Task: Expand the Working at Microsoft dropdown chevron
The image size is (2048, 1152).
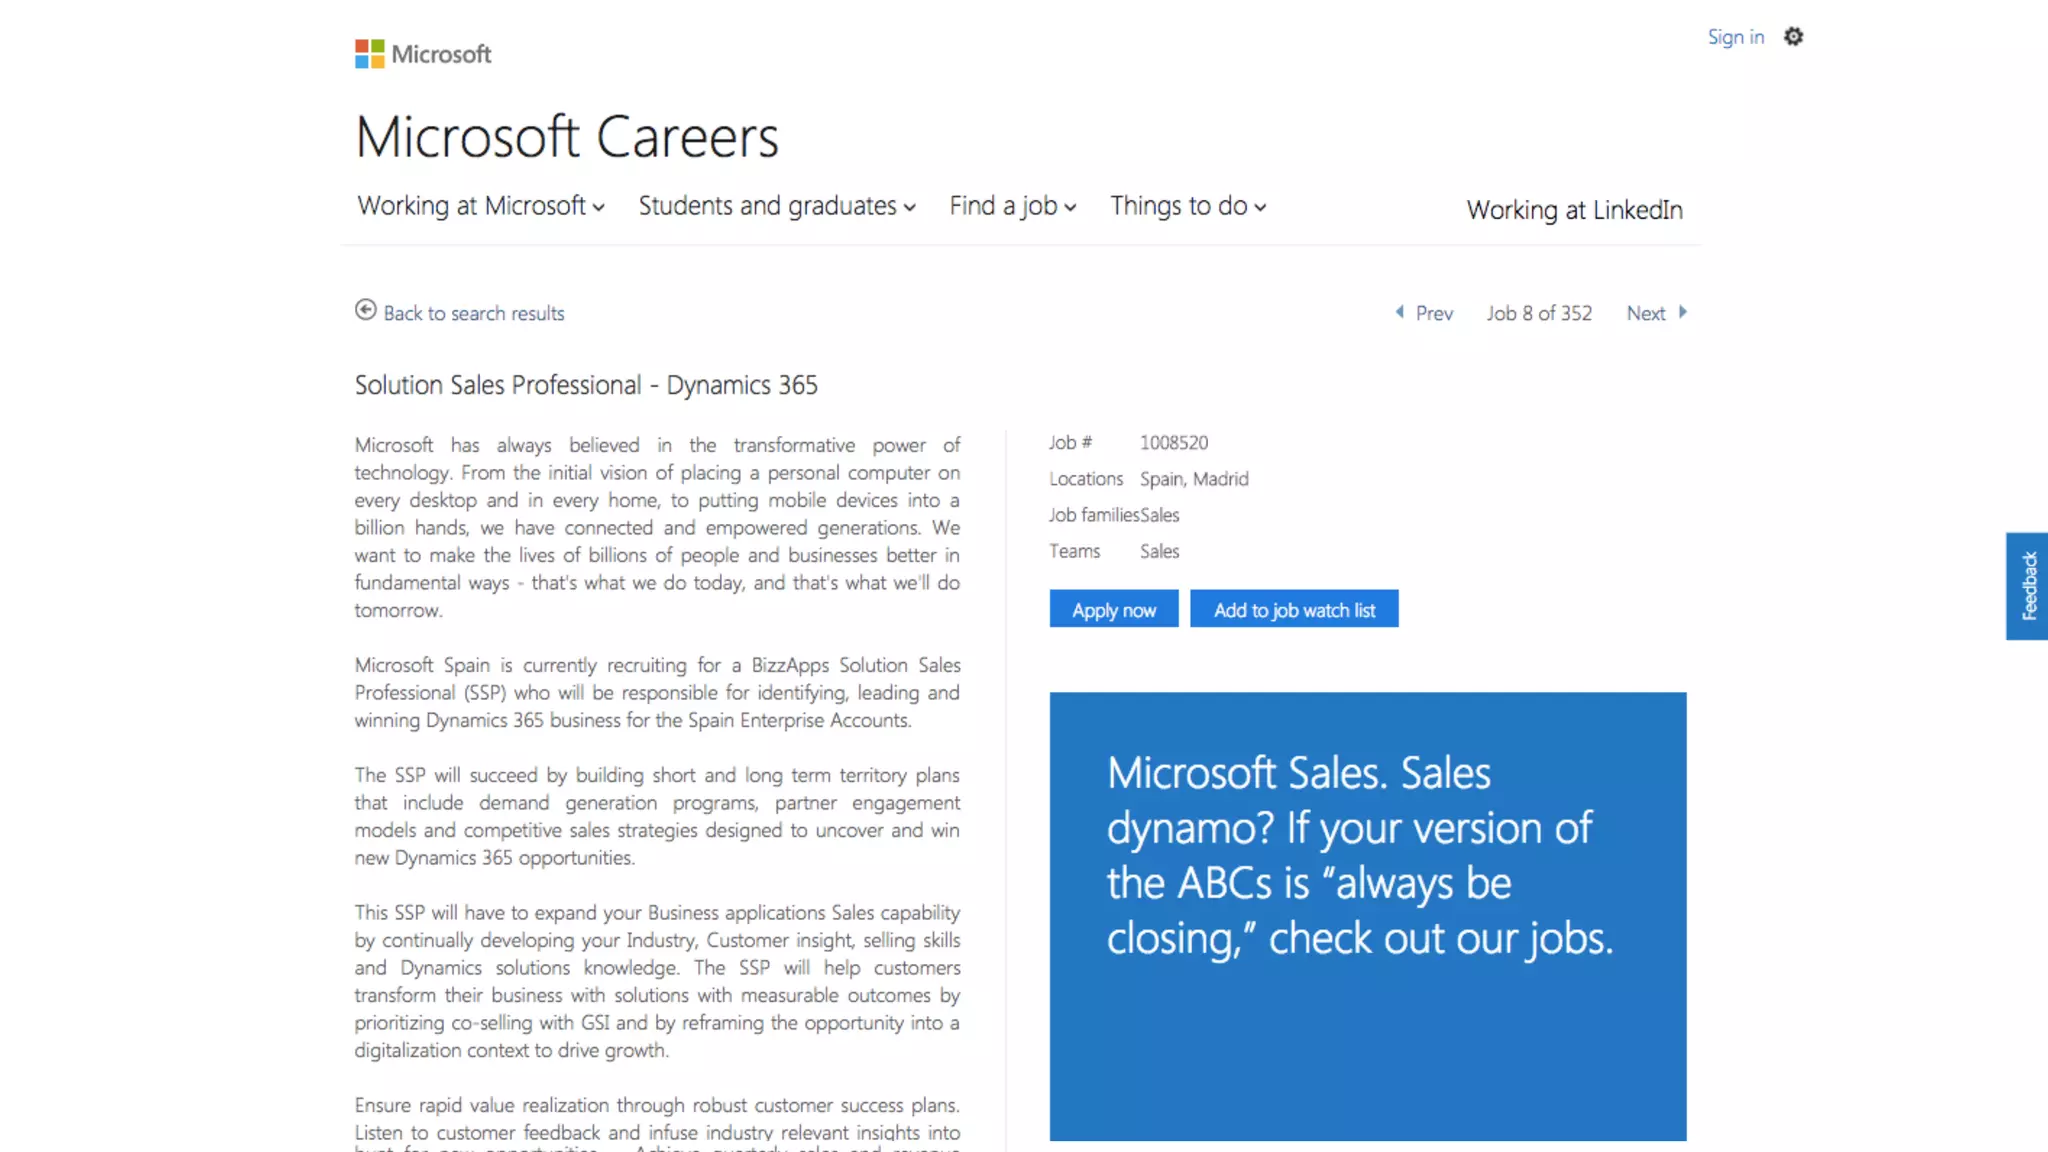Action: tap(599, 208)
